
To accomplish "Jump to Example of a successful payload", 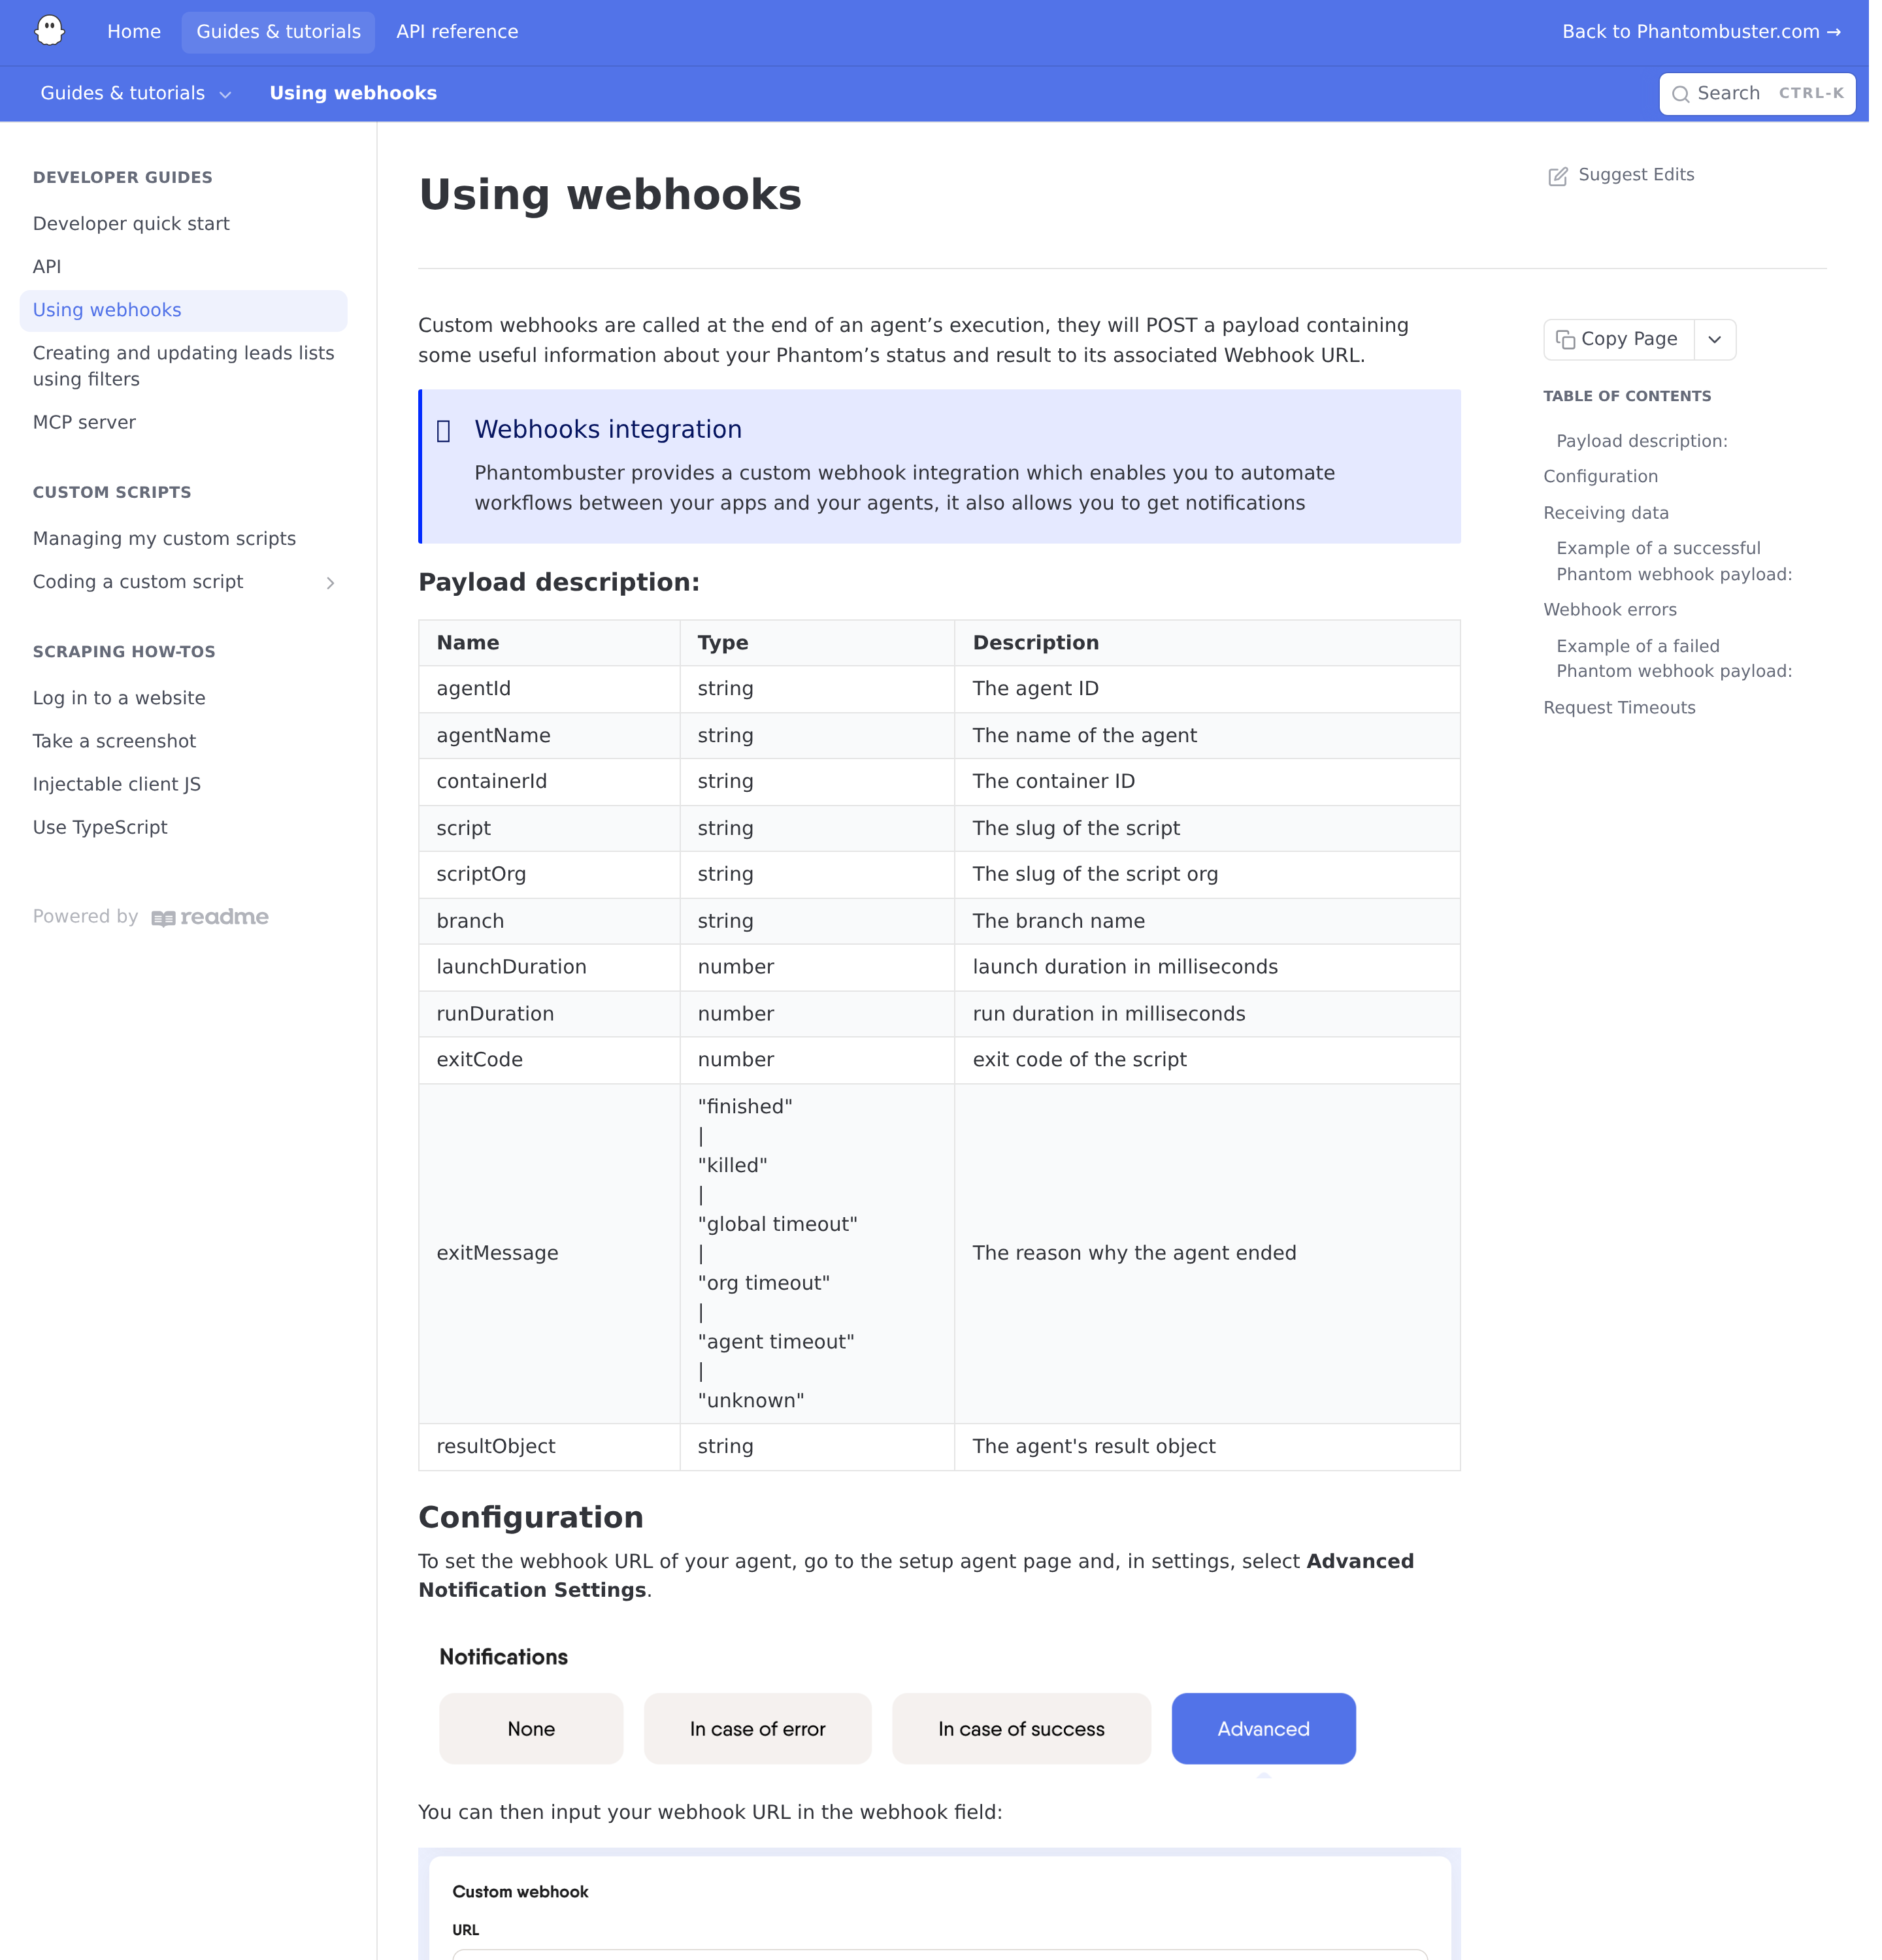I will pyautogui.click(x=1674, y=561).
